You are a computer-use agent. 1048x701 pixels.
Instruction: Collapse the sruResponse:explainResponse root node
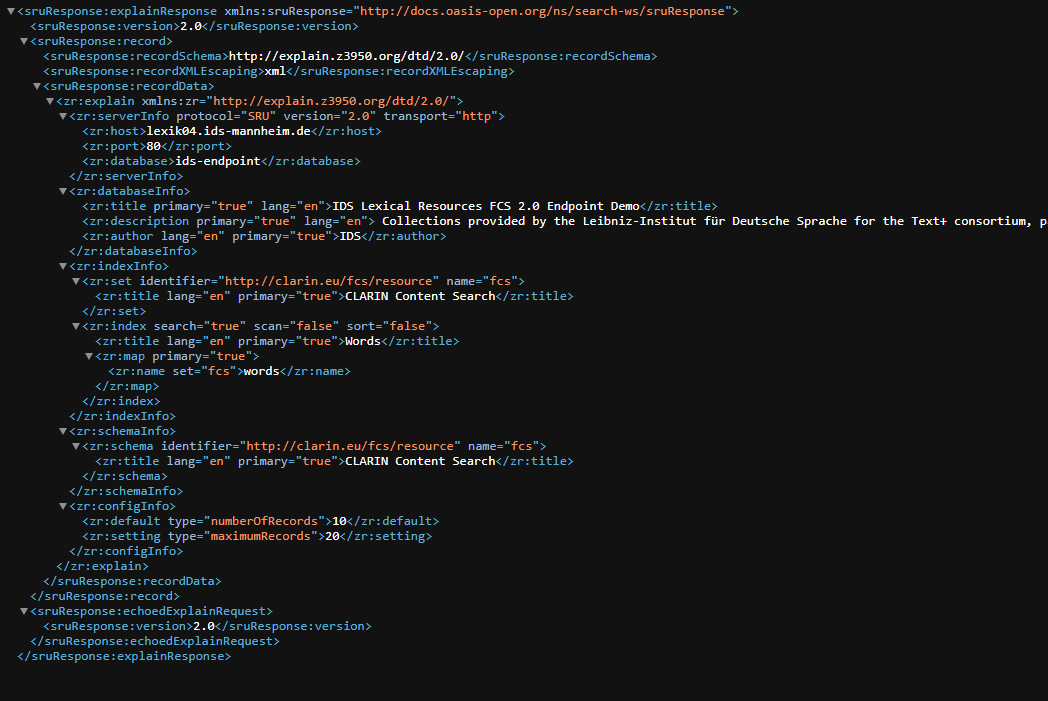click(x=11, y=11)
